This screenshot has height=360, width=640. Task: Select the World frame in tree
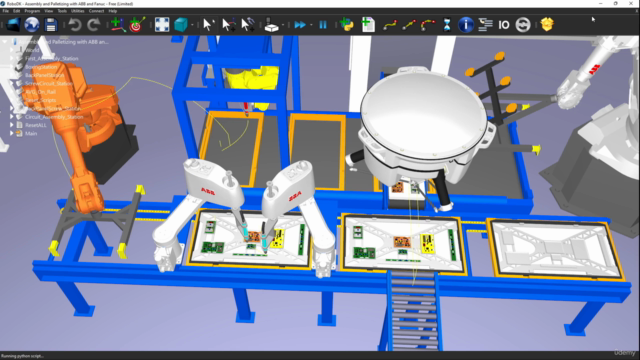pos(32,50)
